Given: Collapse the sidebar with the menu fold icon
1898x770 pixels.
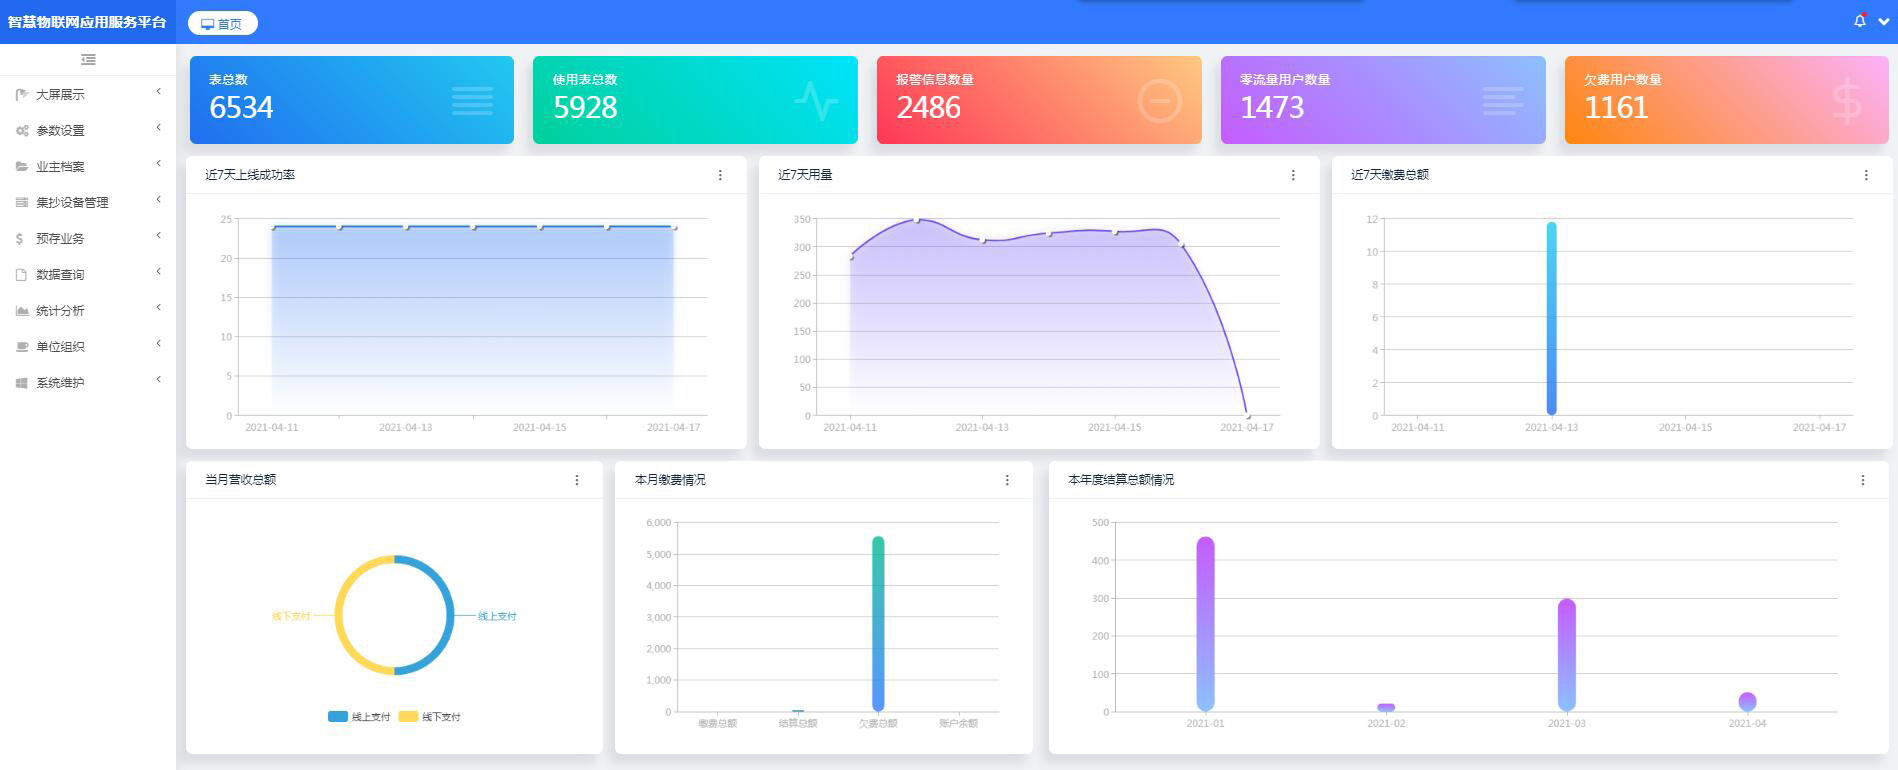Looking at the screenshot, I should (x=88, y=60).
